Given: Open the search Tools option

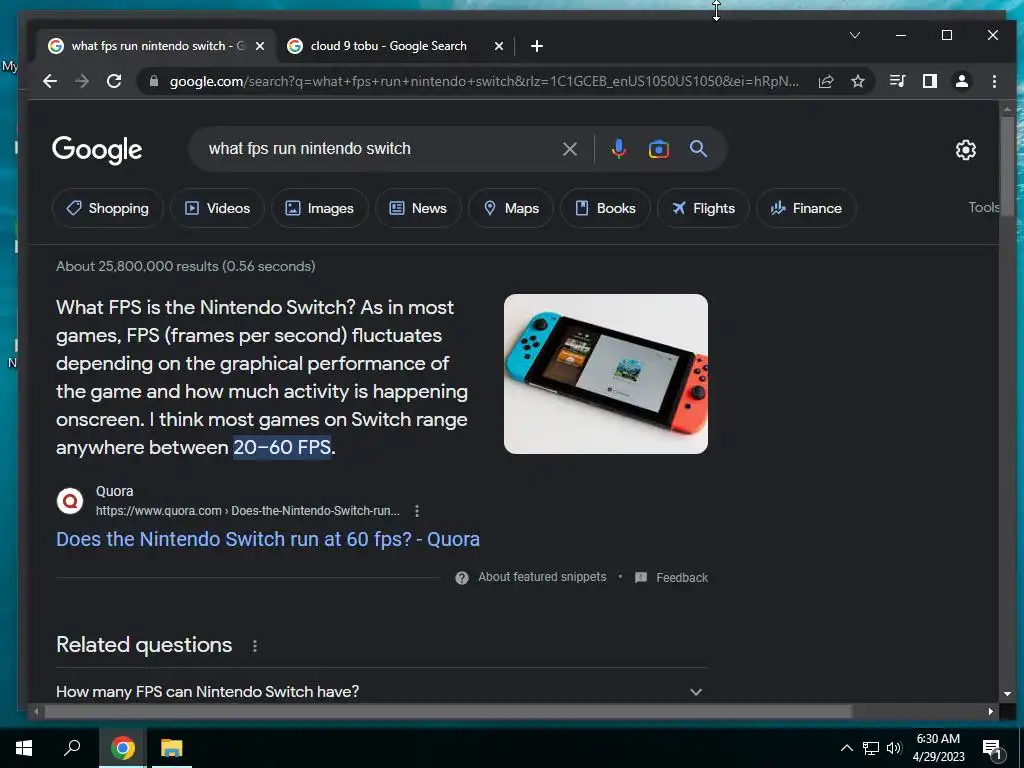Looking at the screenshot, I should pyautogui.click(x=983, y=207).
